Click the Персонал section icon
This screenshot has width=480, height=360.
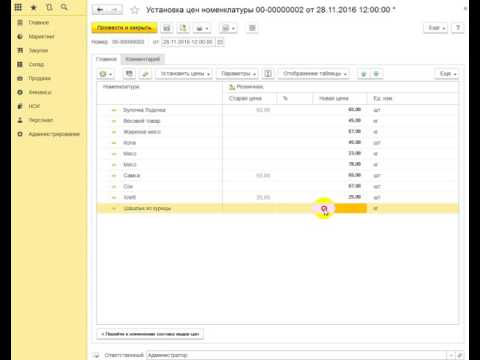[20, 120]
